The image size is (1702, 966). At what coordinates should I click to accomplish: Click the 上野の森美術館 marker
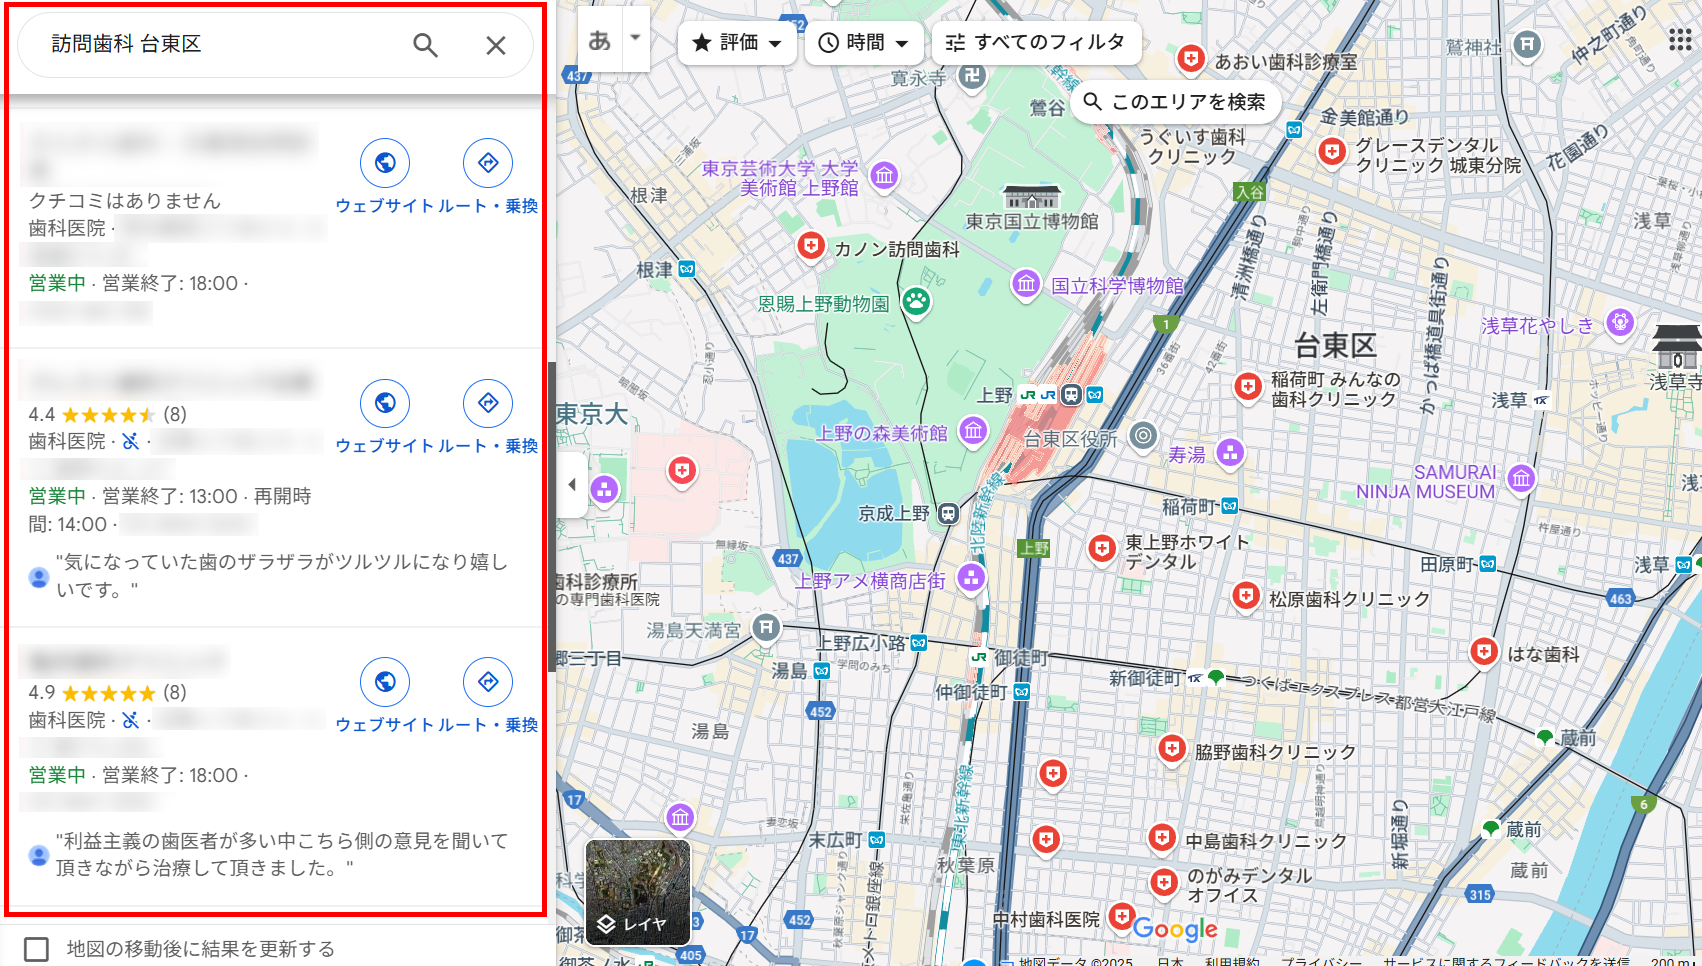973,431
